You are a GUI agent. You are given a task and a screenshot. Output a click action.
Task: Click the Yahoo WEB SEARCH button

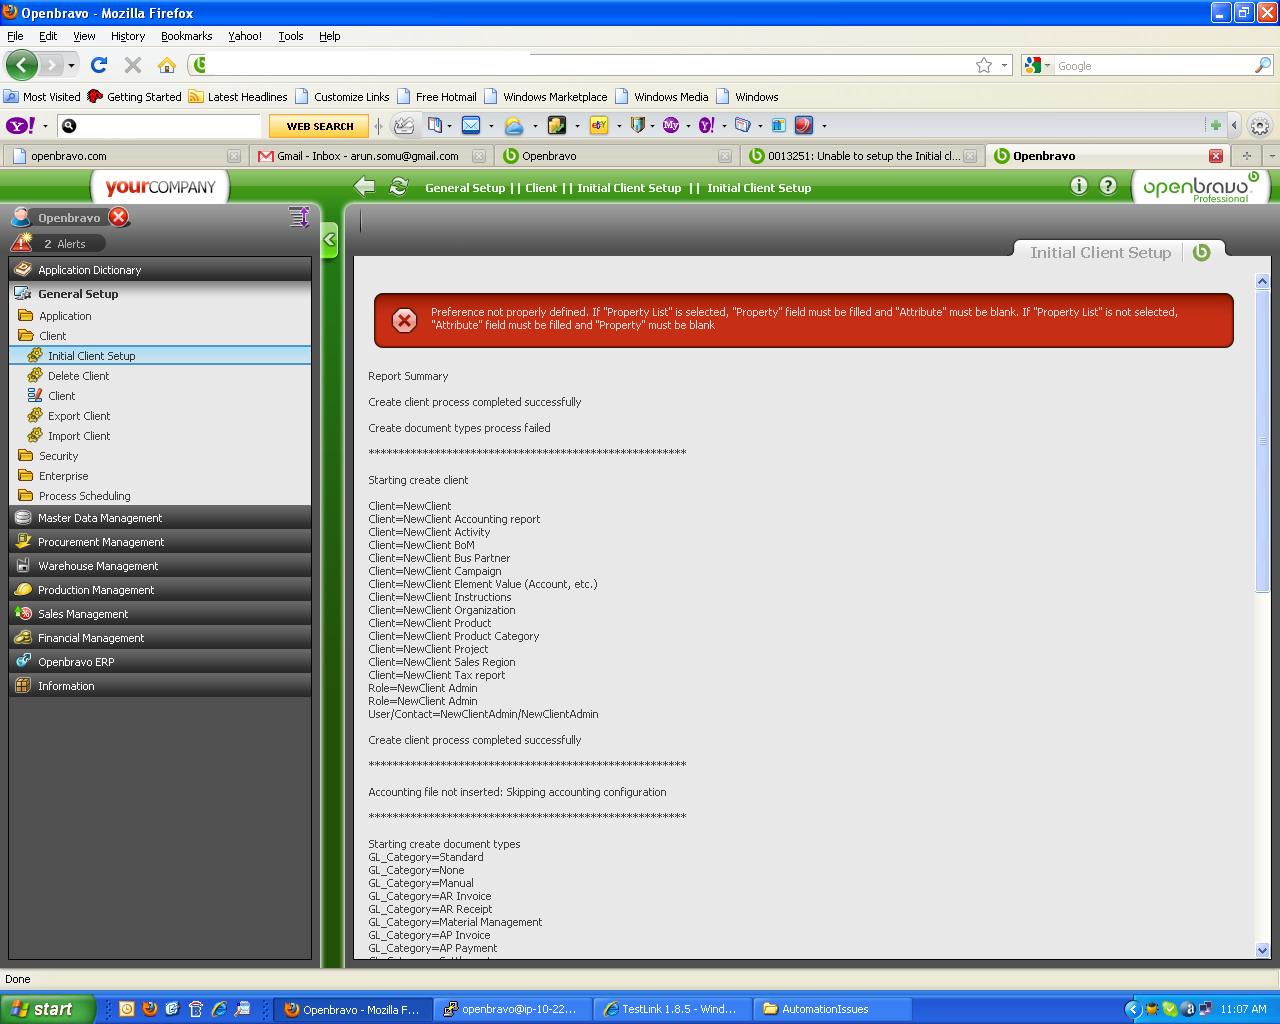(x=319, y=126)
